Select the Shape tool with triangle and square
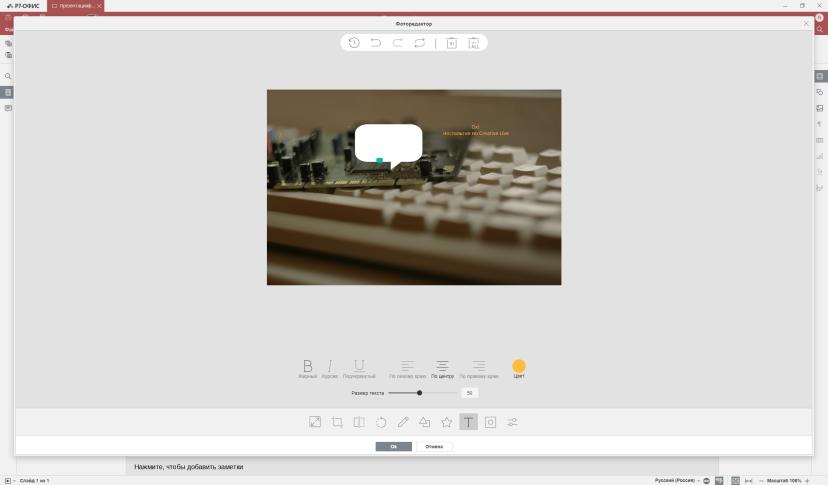The width and height of the screenshot is (828, 485). click(425, 422)
